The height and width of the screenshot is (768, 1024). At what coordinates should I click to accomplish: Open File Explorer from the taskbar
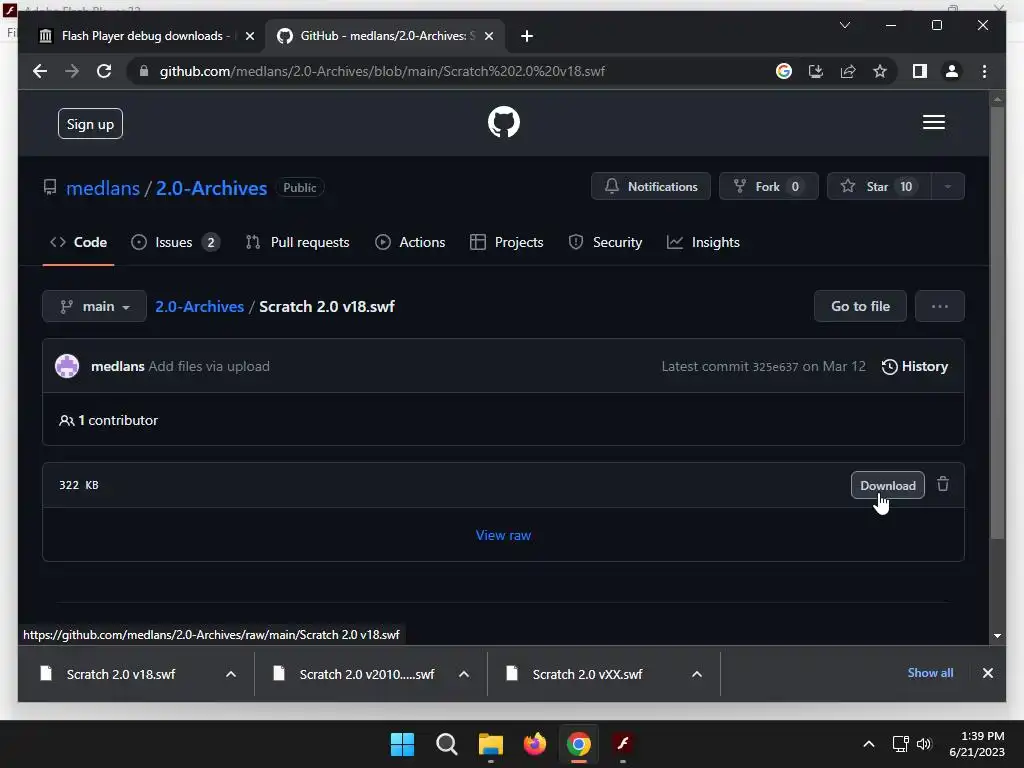coord(490,744)
